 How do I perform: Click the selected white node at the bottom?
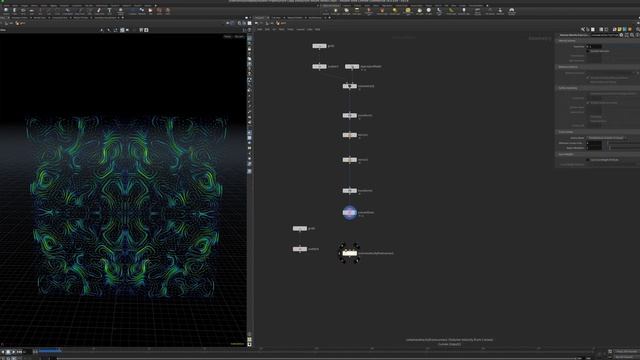(x=349, y=253)
